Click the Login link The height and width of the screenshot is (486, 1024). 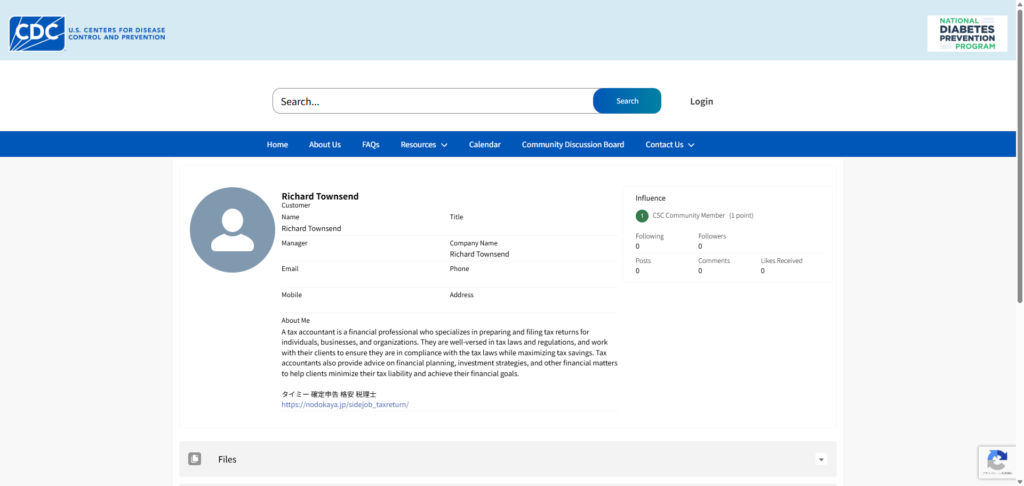click(701, 101)
